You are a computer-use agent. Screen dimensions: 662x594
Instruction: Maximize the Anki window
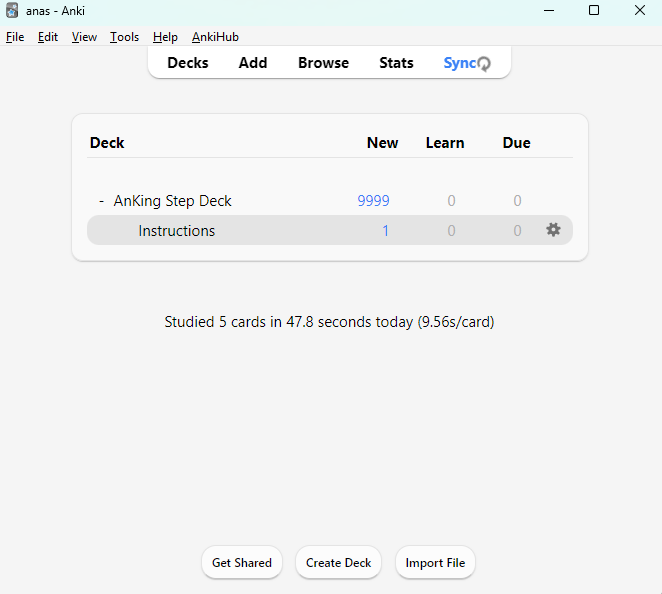[594, 11]
